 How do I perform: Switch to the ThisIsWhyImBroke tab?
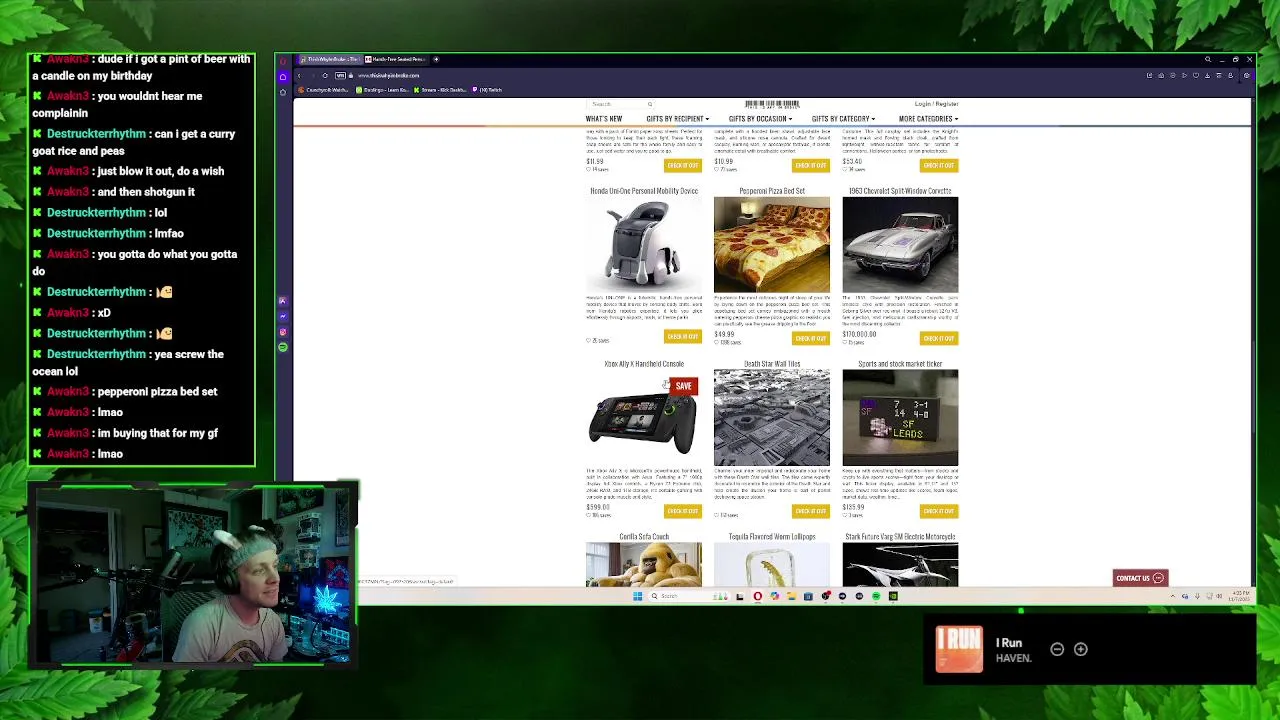pyautogui.click(x=329, y=59)
